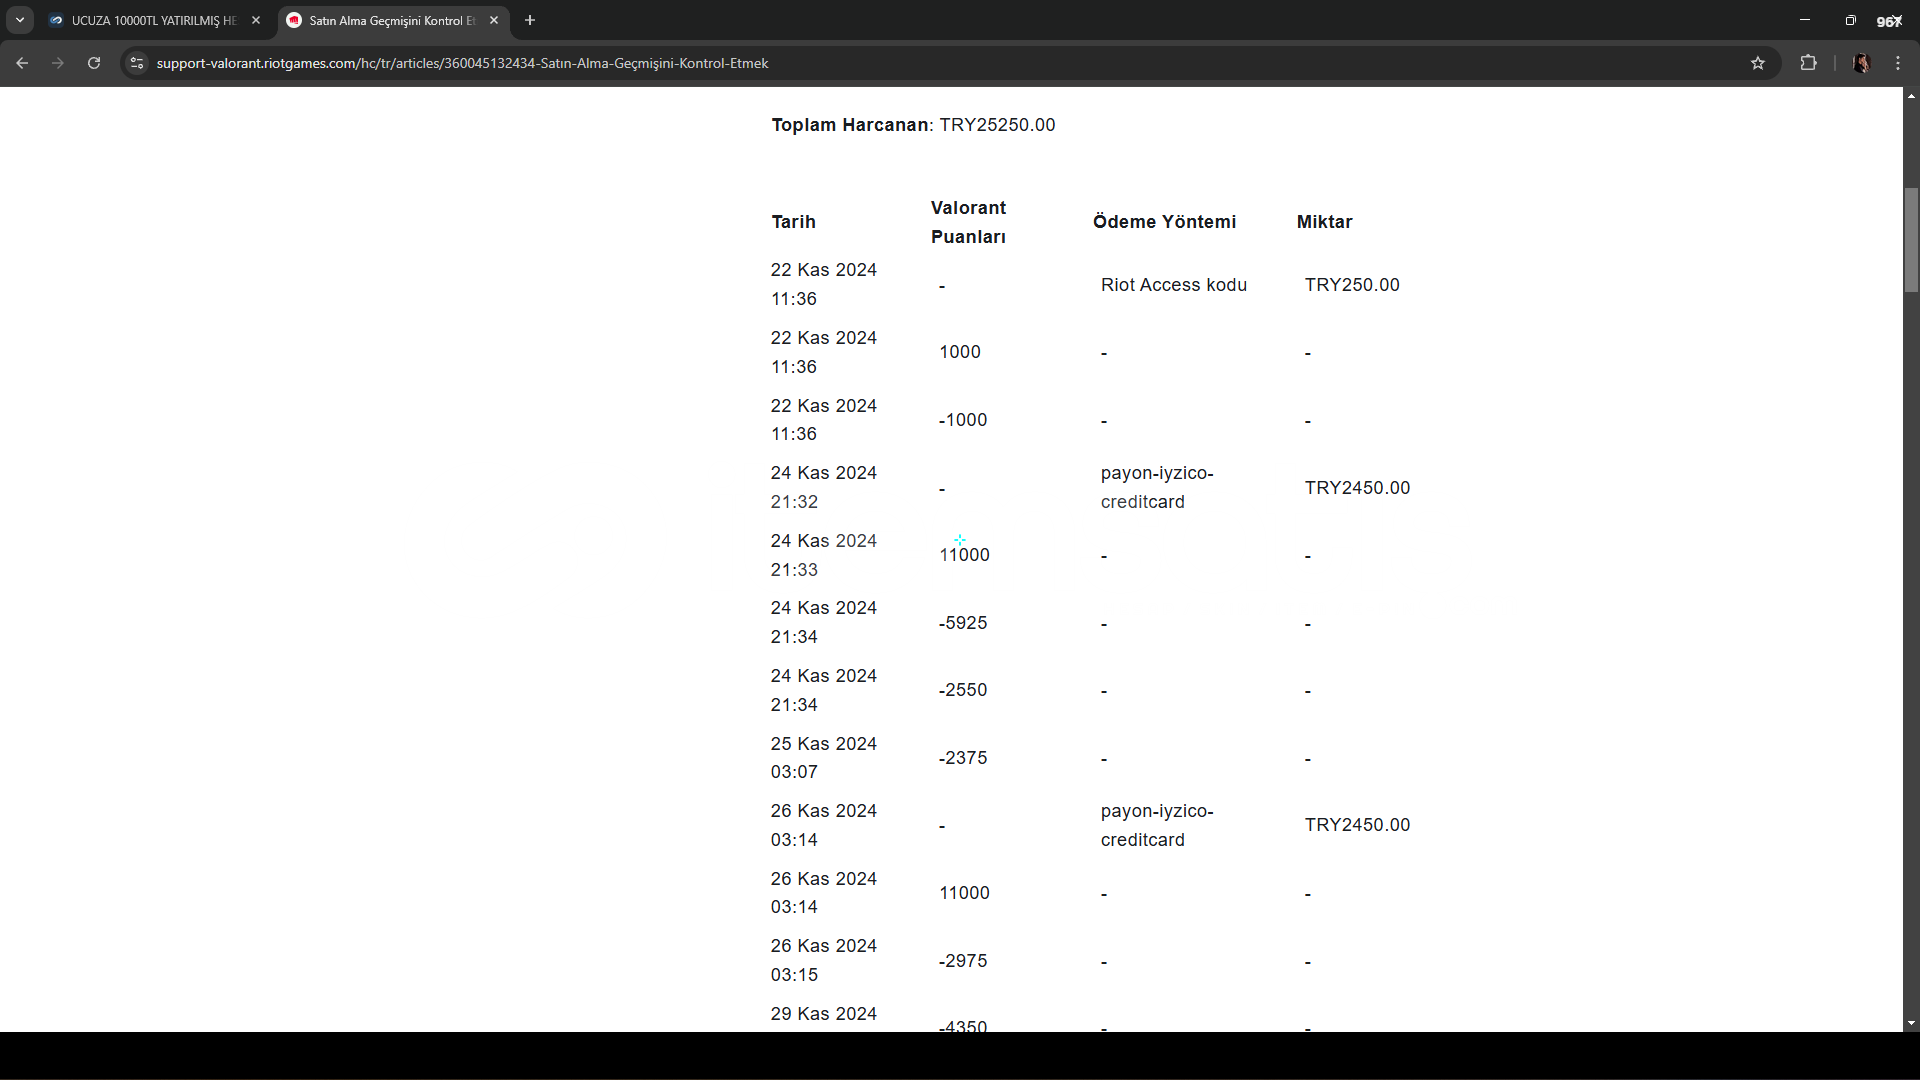This screenshot has width=1920, height=1080.
Task: Close the UCUZA 10000TL tab
Action: point(256,20)
